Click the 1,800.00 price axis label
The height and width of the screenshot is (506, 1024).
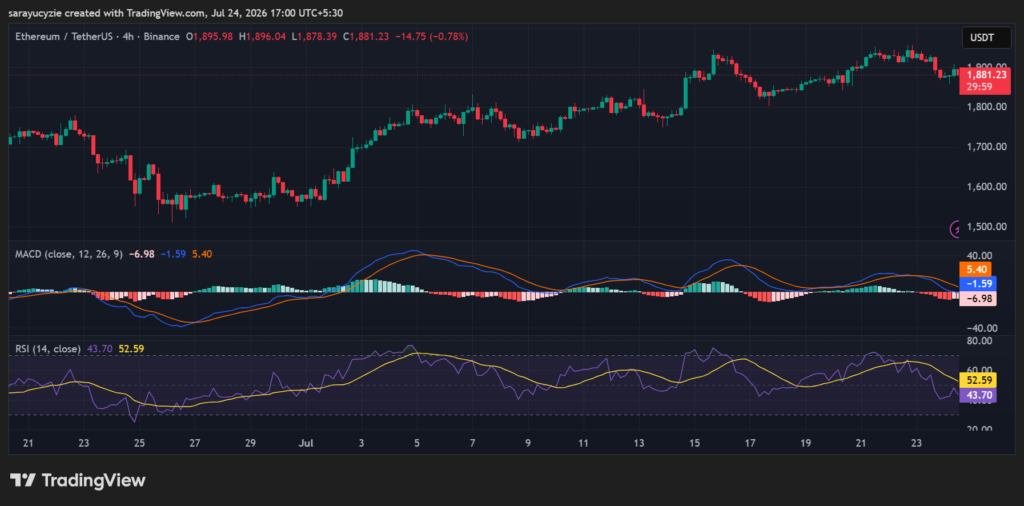pyautogui.click(x=986, y=106)
